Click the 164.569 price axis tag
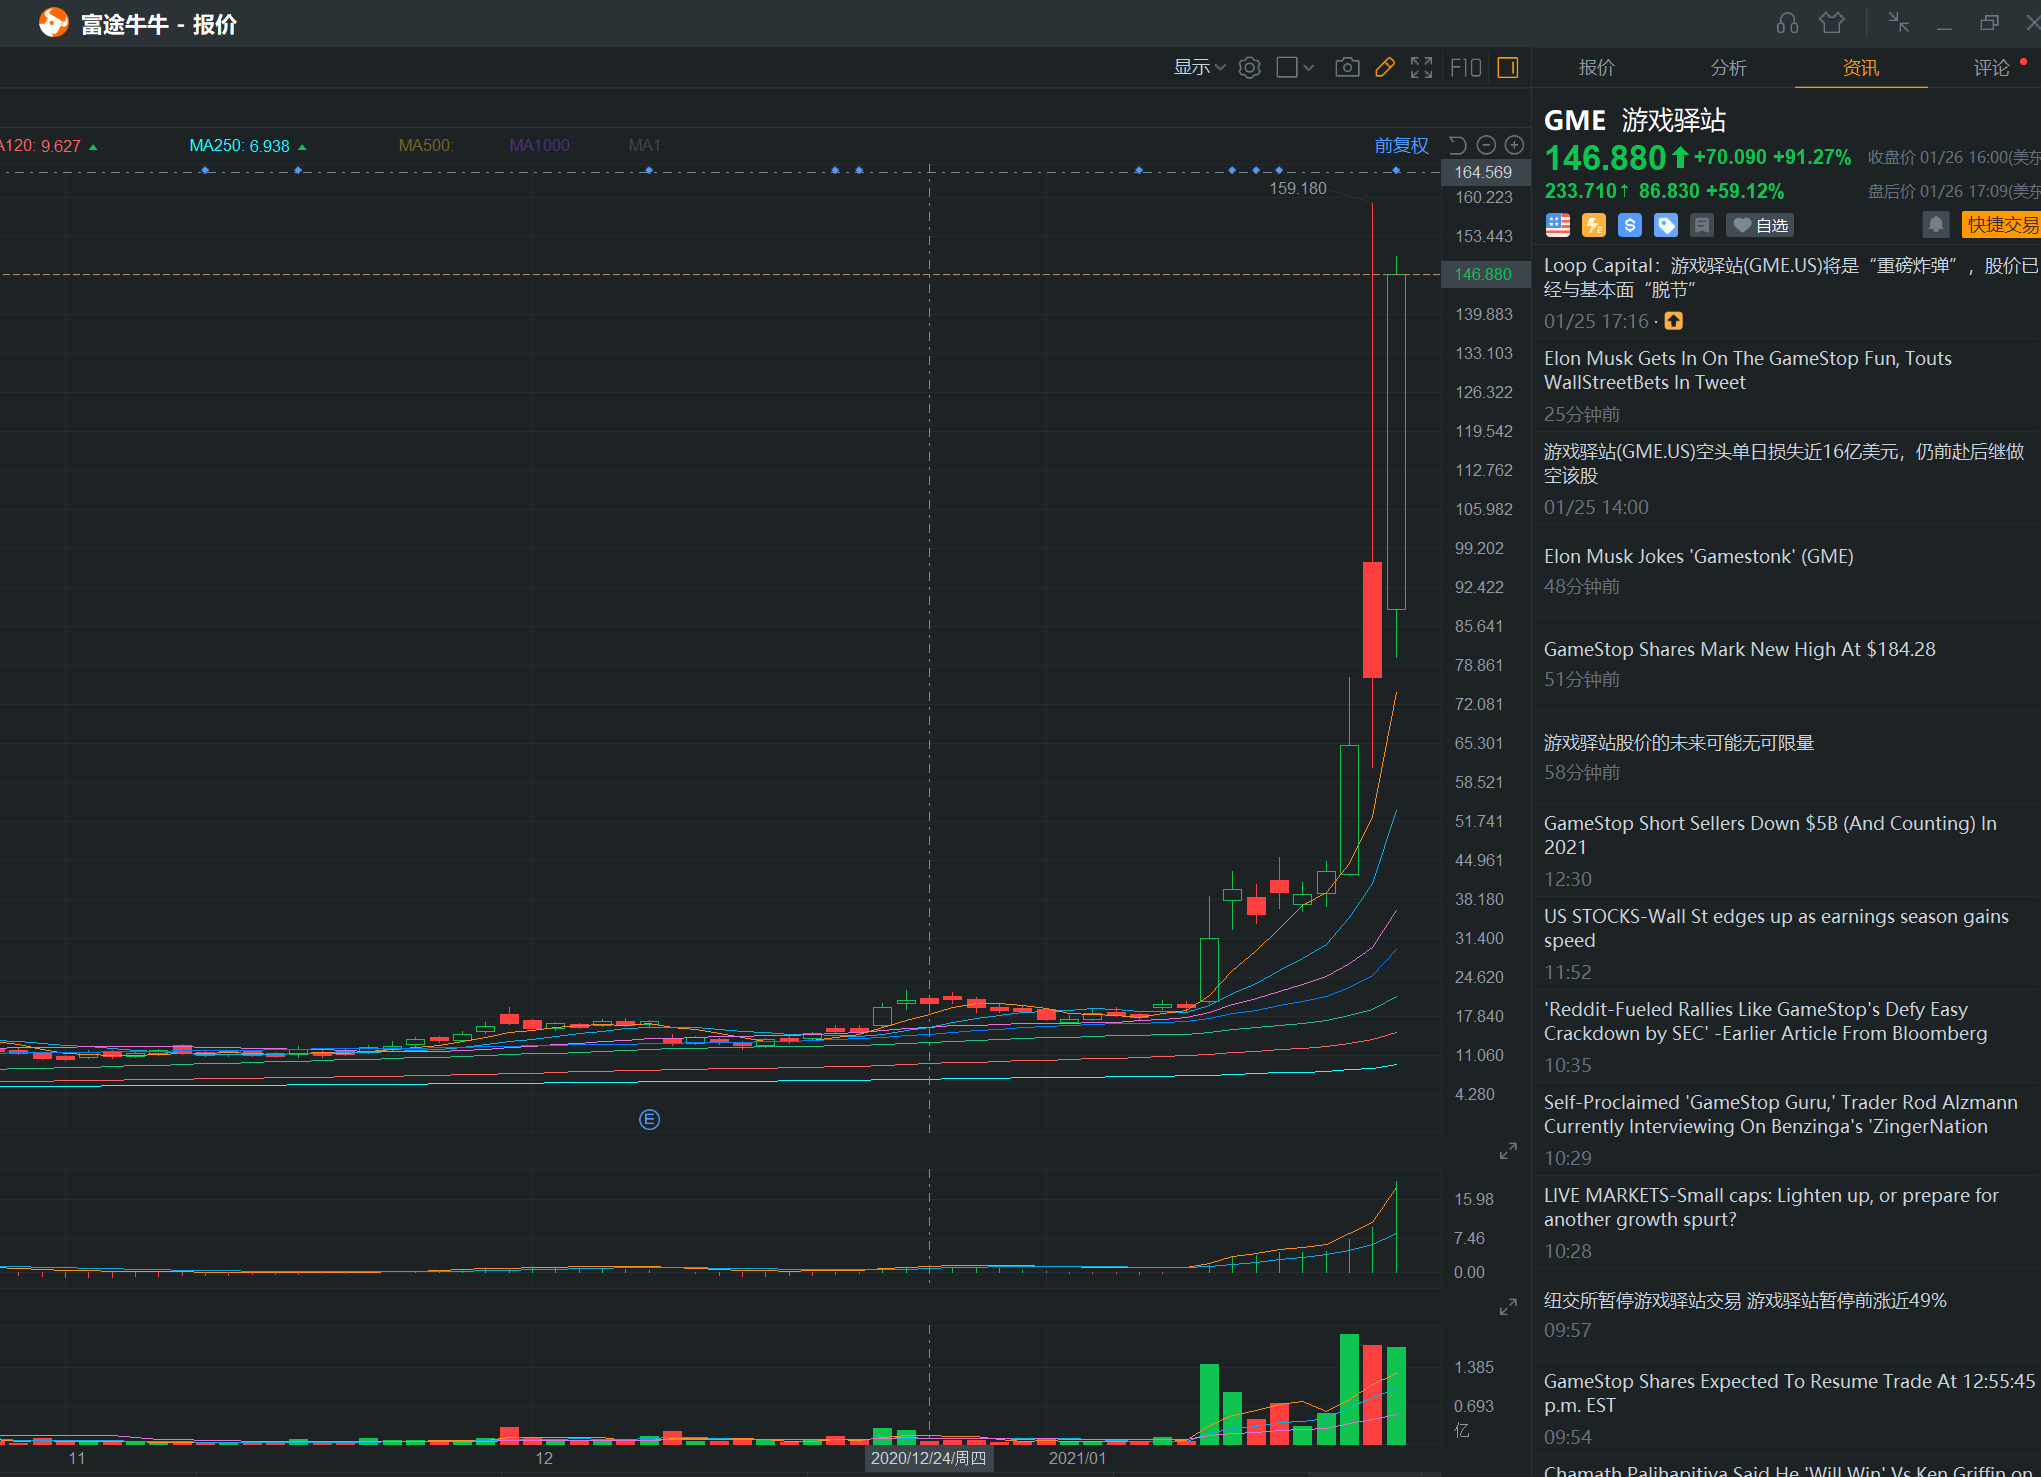 (x=1484, y=172)
